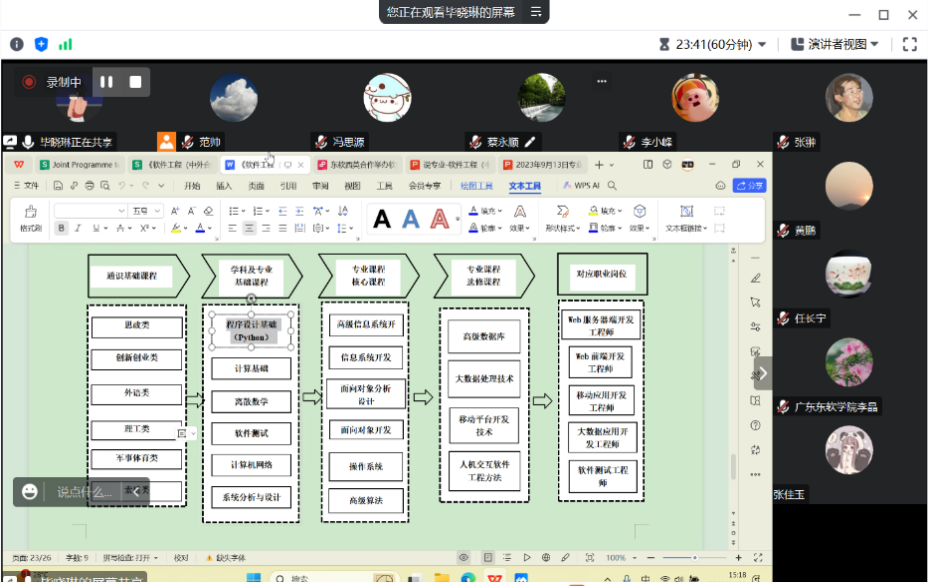This screenshot has width=928, height=586.
Task: Open the 文件 menu in WPS
Action: (30, 186)
